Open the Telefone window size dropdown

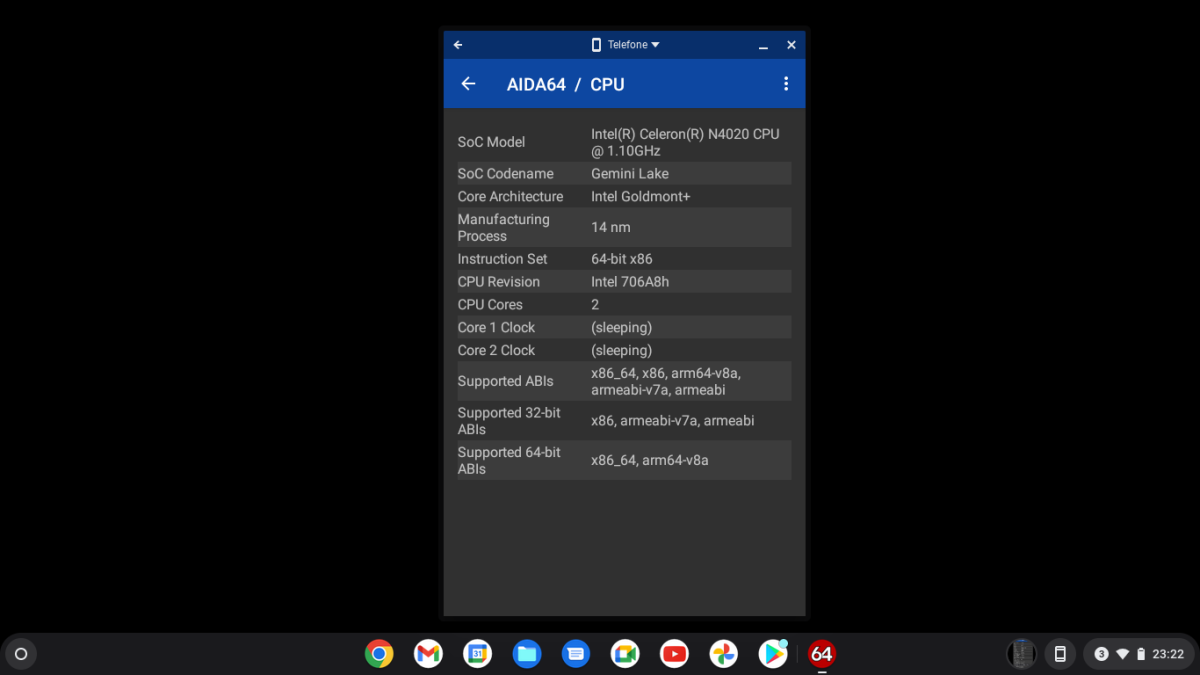tap(625, 45)
